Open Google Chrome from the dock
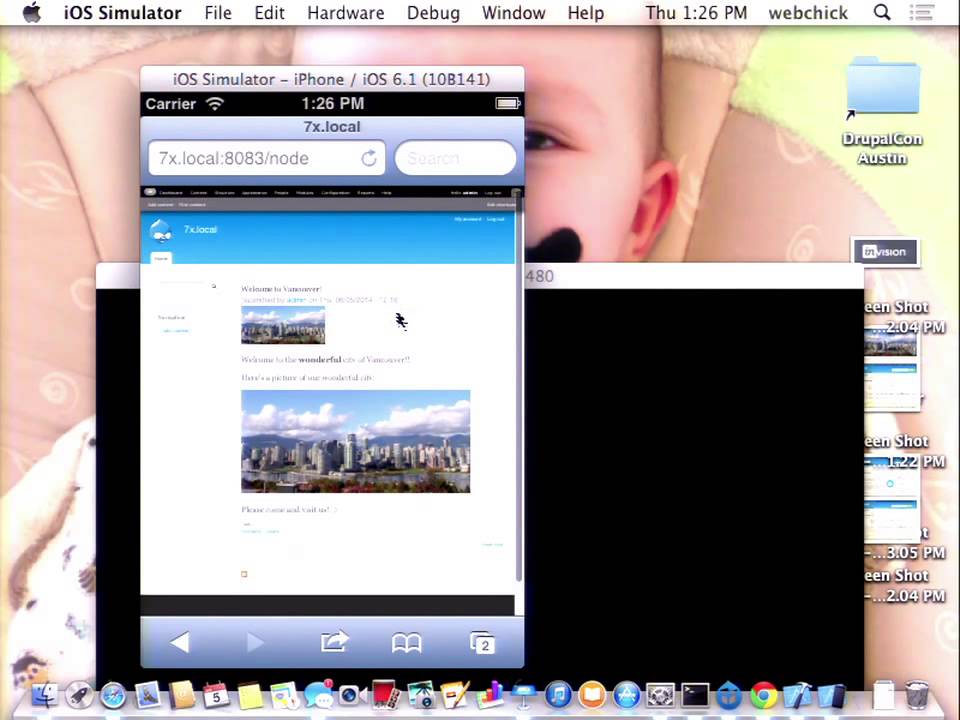The image size is (960, 720). click(763, 696)
